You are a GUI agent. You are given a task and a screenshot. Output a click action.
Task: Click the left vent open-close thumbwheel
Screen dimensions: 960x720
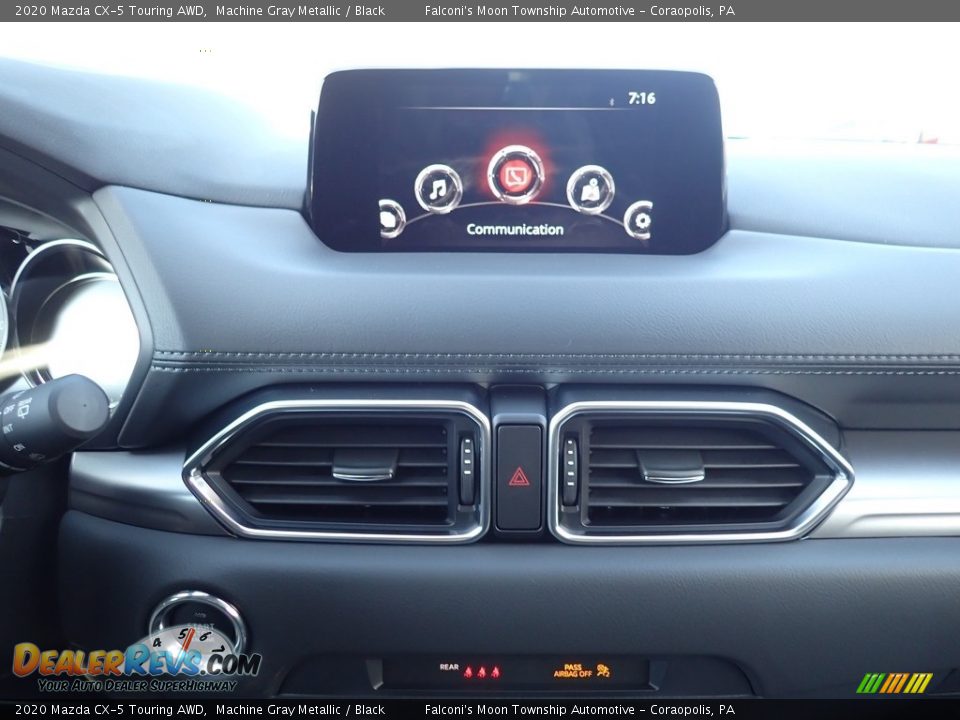[466, 470]
